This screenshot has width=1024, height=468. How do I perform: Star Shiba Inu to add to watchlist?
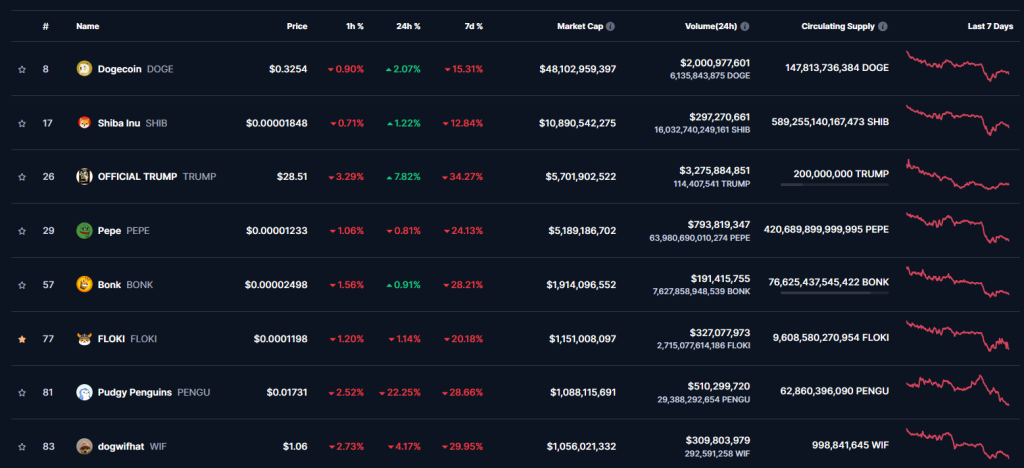tap(22, 123)
